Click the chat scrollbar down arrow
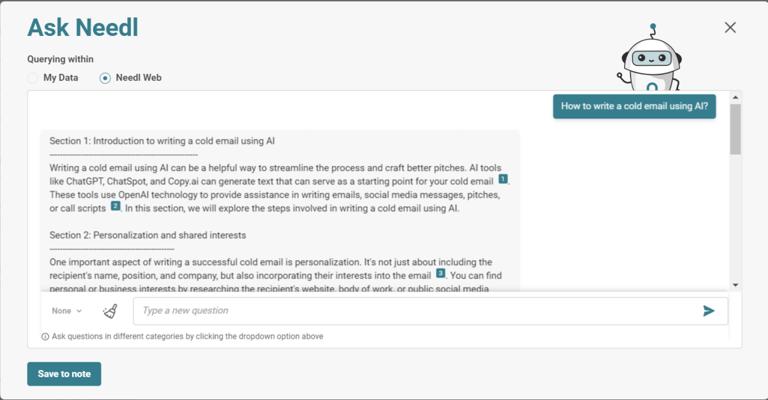Image resolution: width=768 pixels, height=400 pixels. (735, 285)
